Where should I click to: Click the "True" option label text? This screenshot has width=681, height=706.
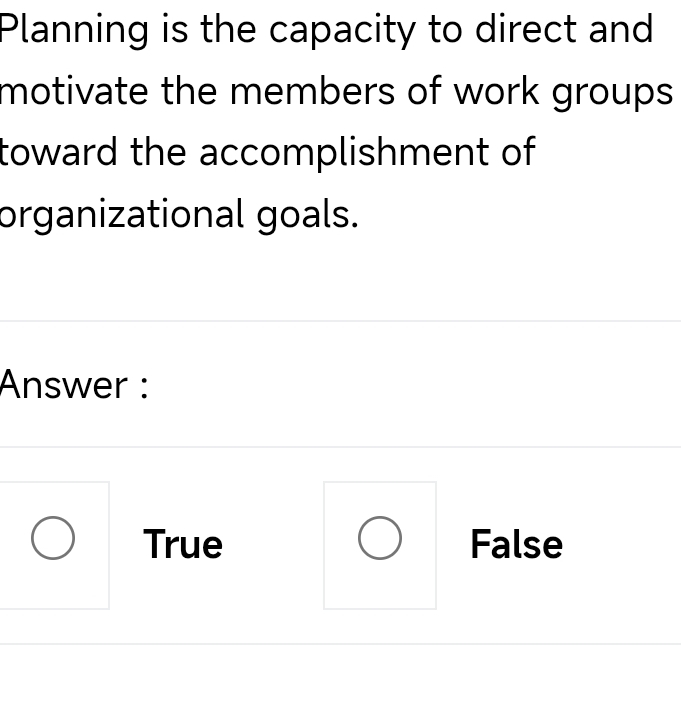(x=183, y=545)
